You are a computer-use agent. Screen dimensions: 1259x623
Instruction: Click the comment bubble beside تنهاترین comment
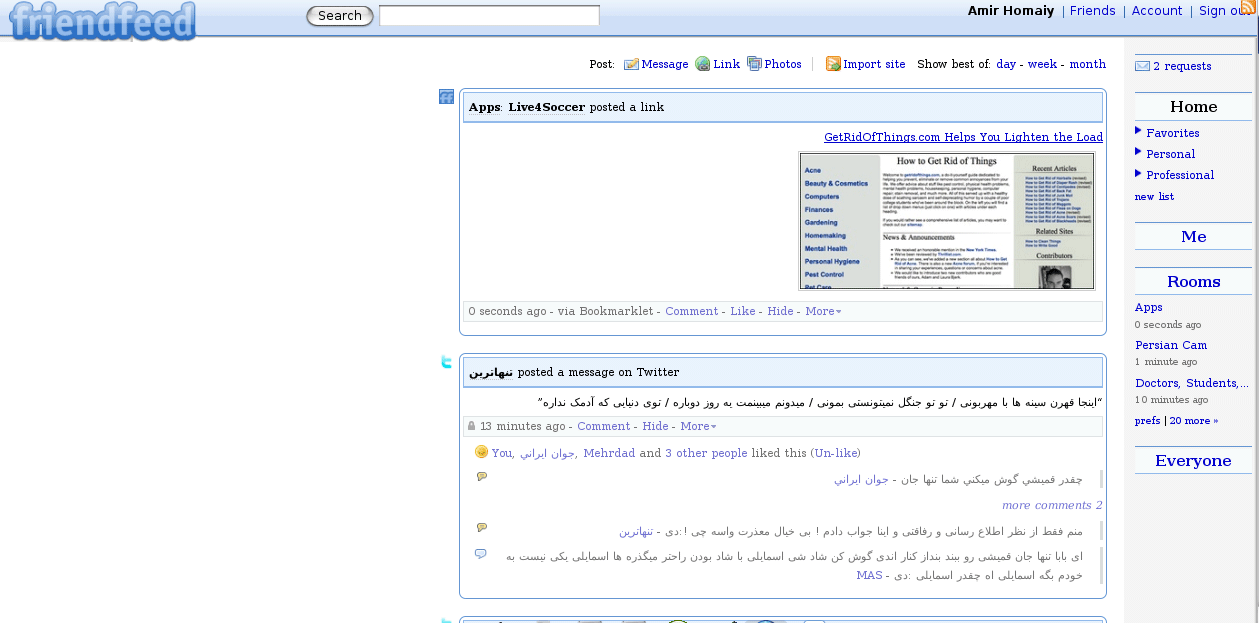tap(482, 527)
